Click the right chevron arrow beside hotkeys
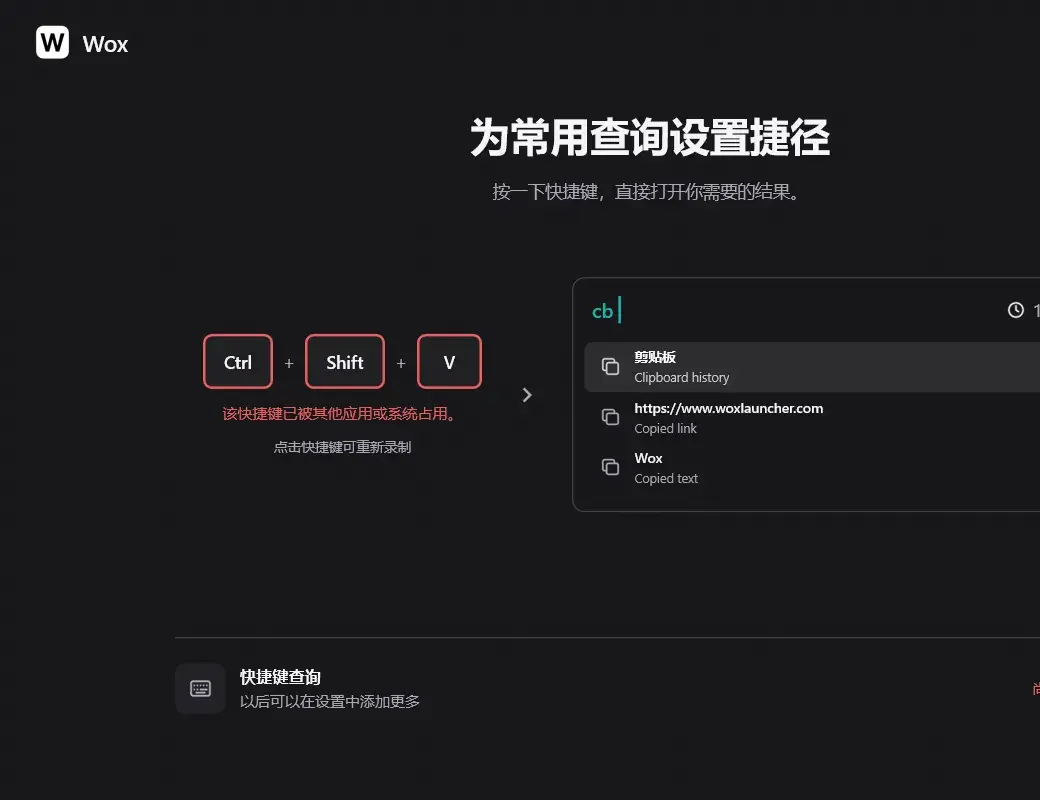This screenshot has width=1040, height=800. 527,395
